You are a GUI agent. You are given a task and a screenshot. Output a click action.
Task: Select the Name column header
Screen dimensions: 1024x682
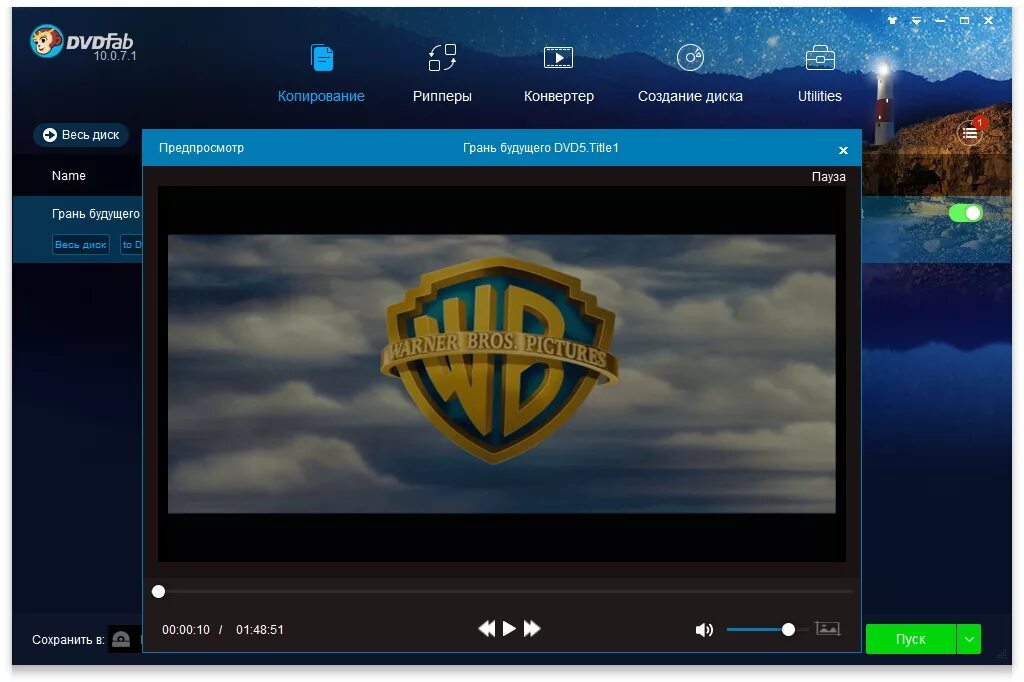pos(69,176)
